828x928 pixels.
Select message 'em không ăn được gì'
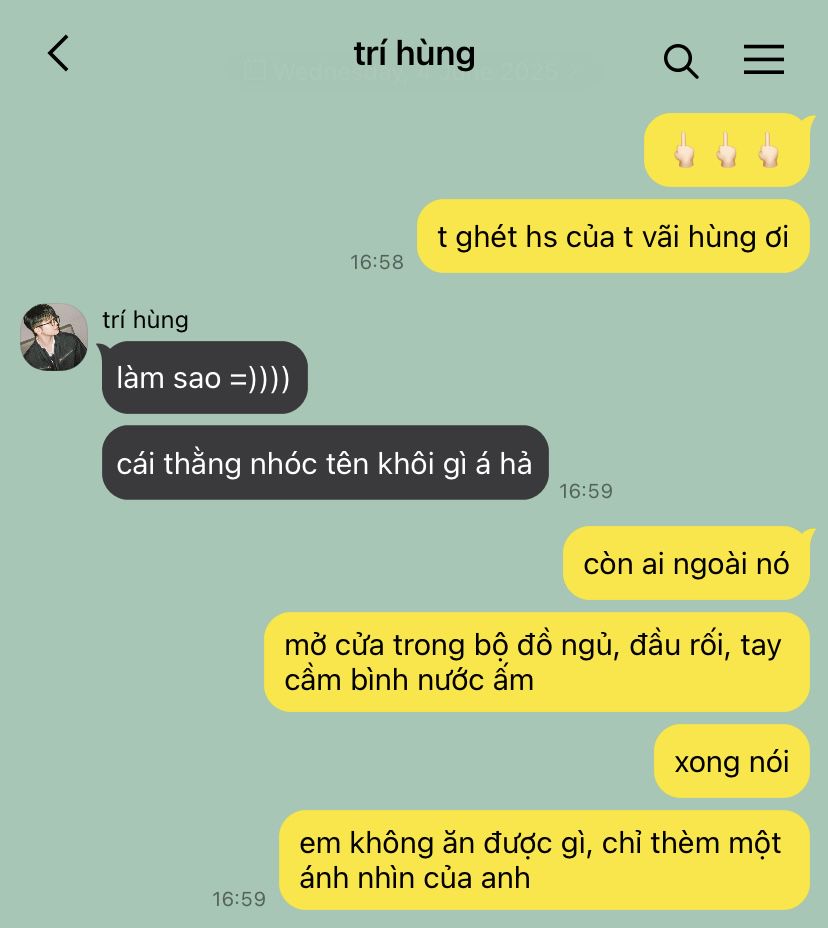544,860
